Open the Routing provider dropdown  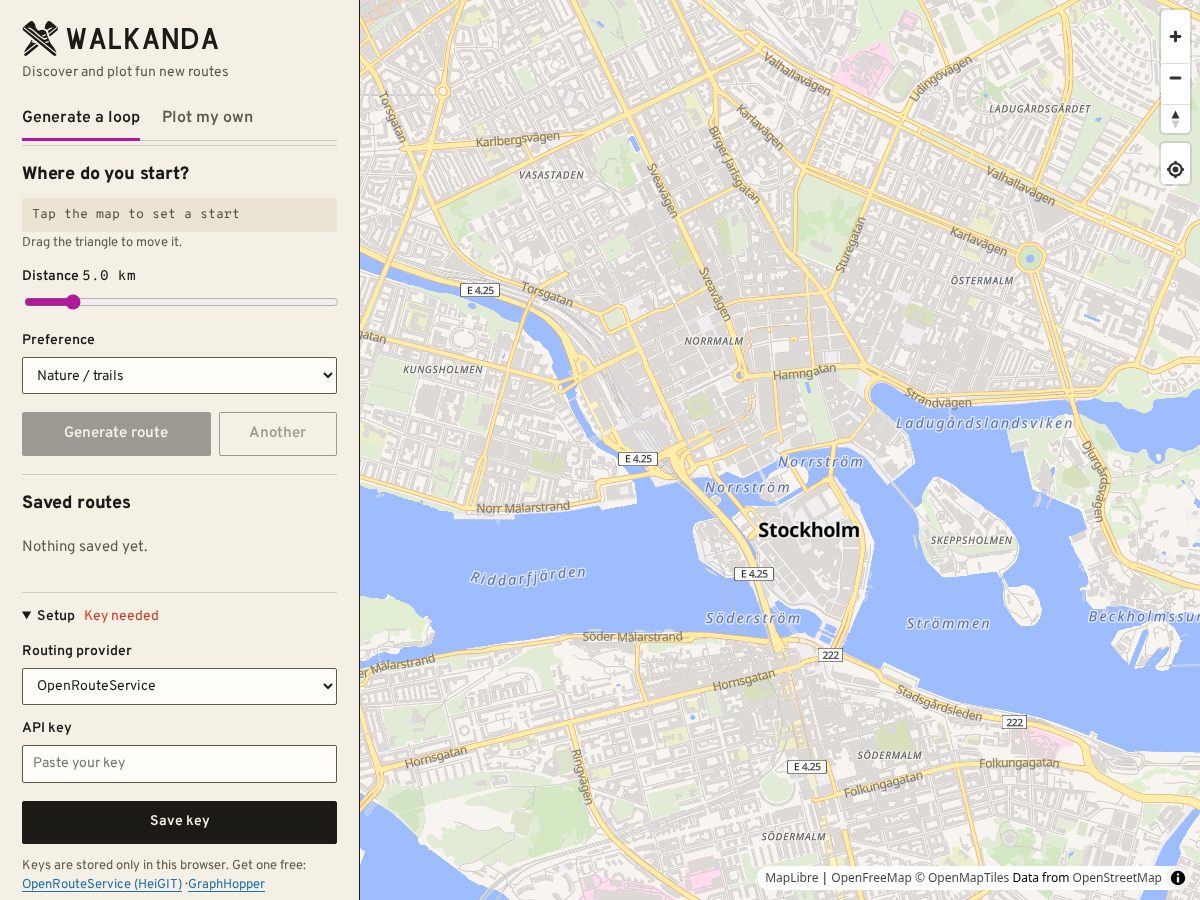click(179, 686)
